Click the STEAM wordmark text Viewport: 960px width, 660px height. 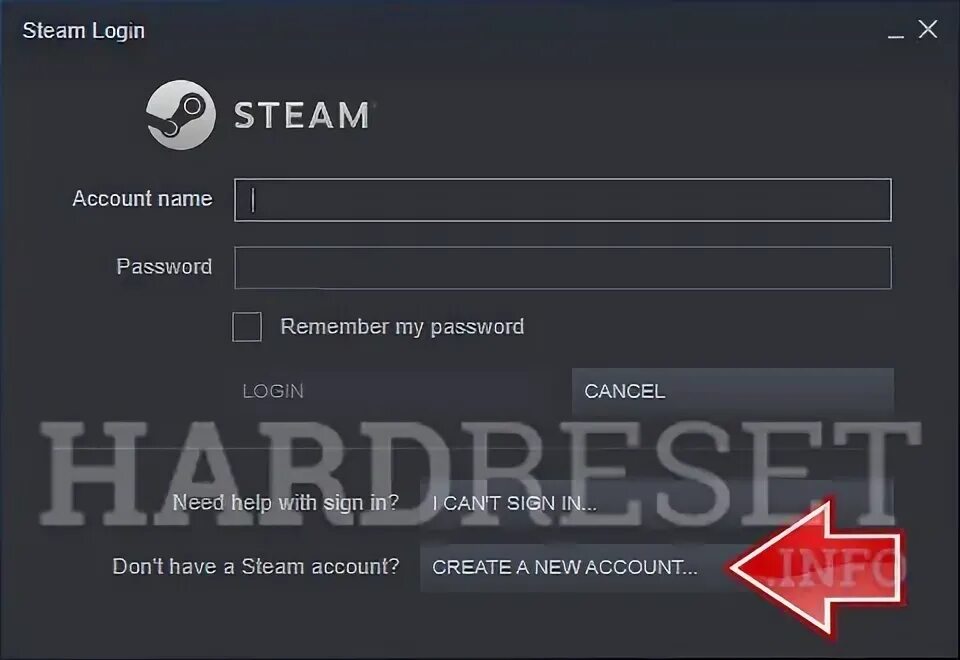tap(302, 116)
